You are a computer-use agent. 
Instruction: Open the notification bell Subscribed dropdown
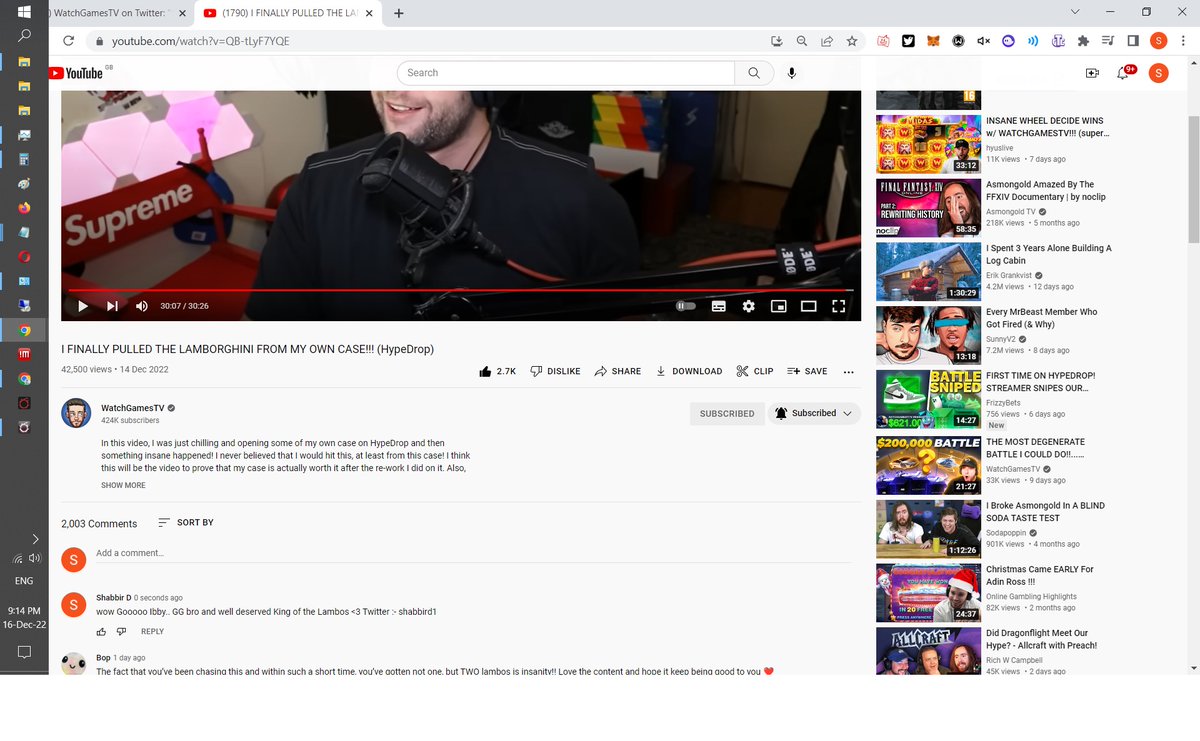814,413
